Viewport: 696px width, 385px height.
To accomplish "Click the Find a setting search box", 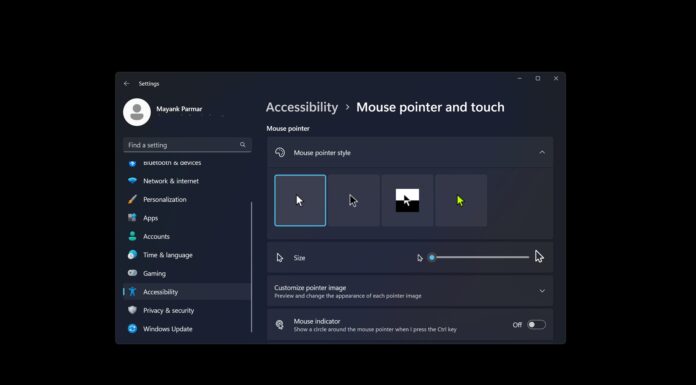I will pos(187,145).
